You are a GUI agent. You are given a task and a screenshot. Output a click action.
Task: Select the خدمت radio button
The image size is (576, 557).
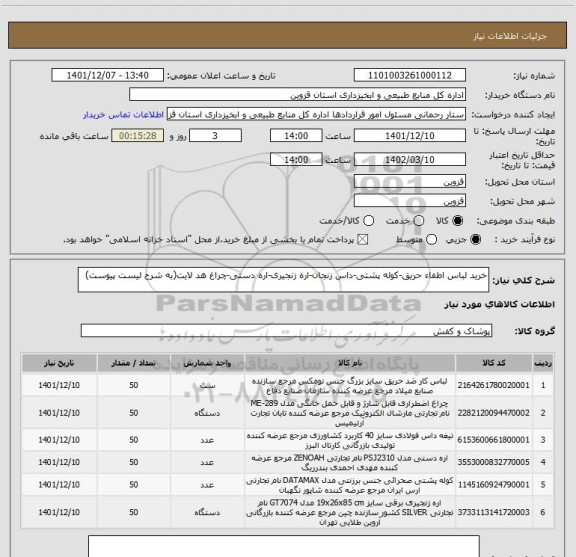coord(419,221)
